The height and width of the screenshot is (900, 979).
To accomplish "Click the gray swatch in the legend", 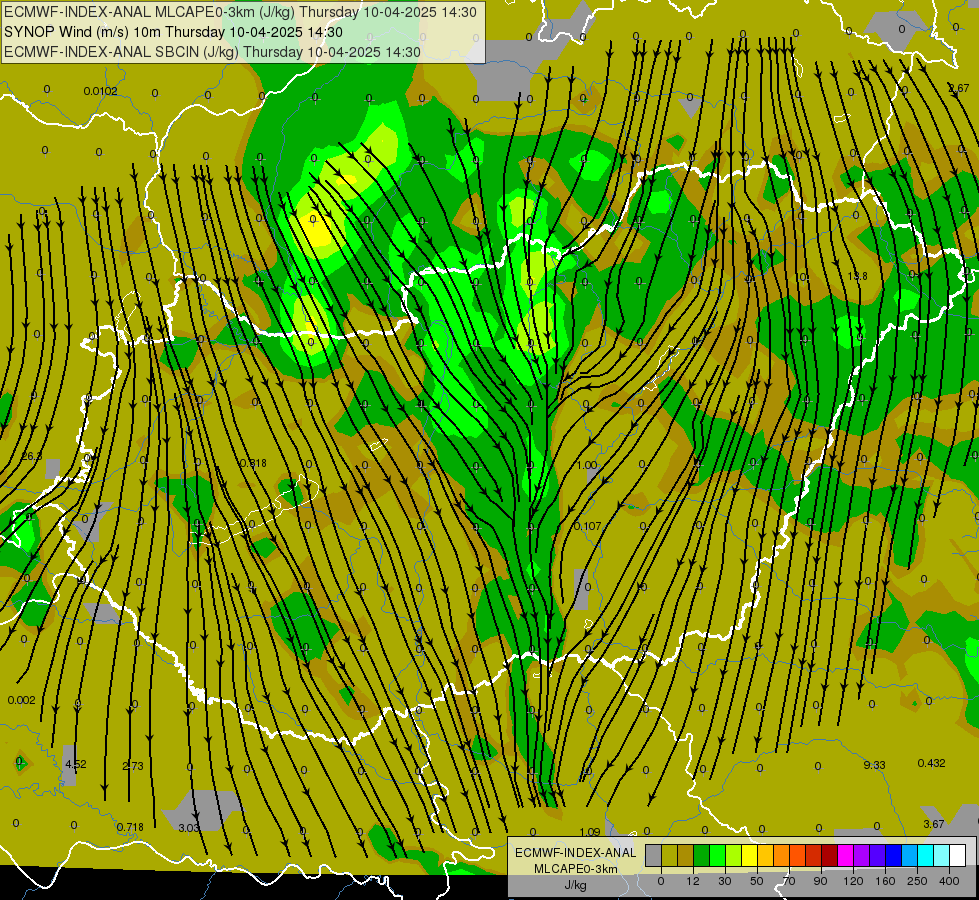I will 654,855.
